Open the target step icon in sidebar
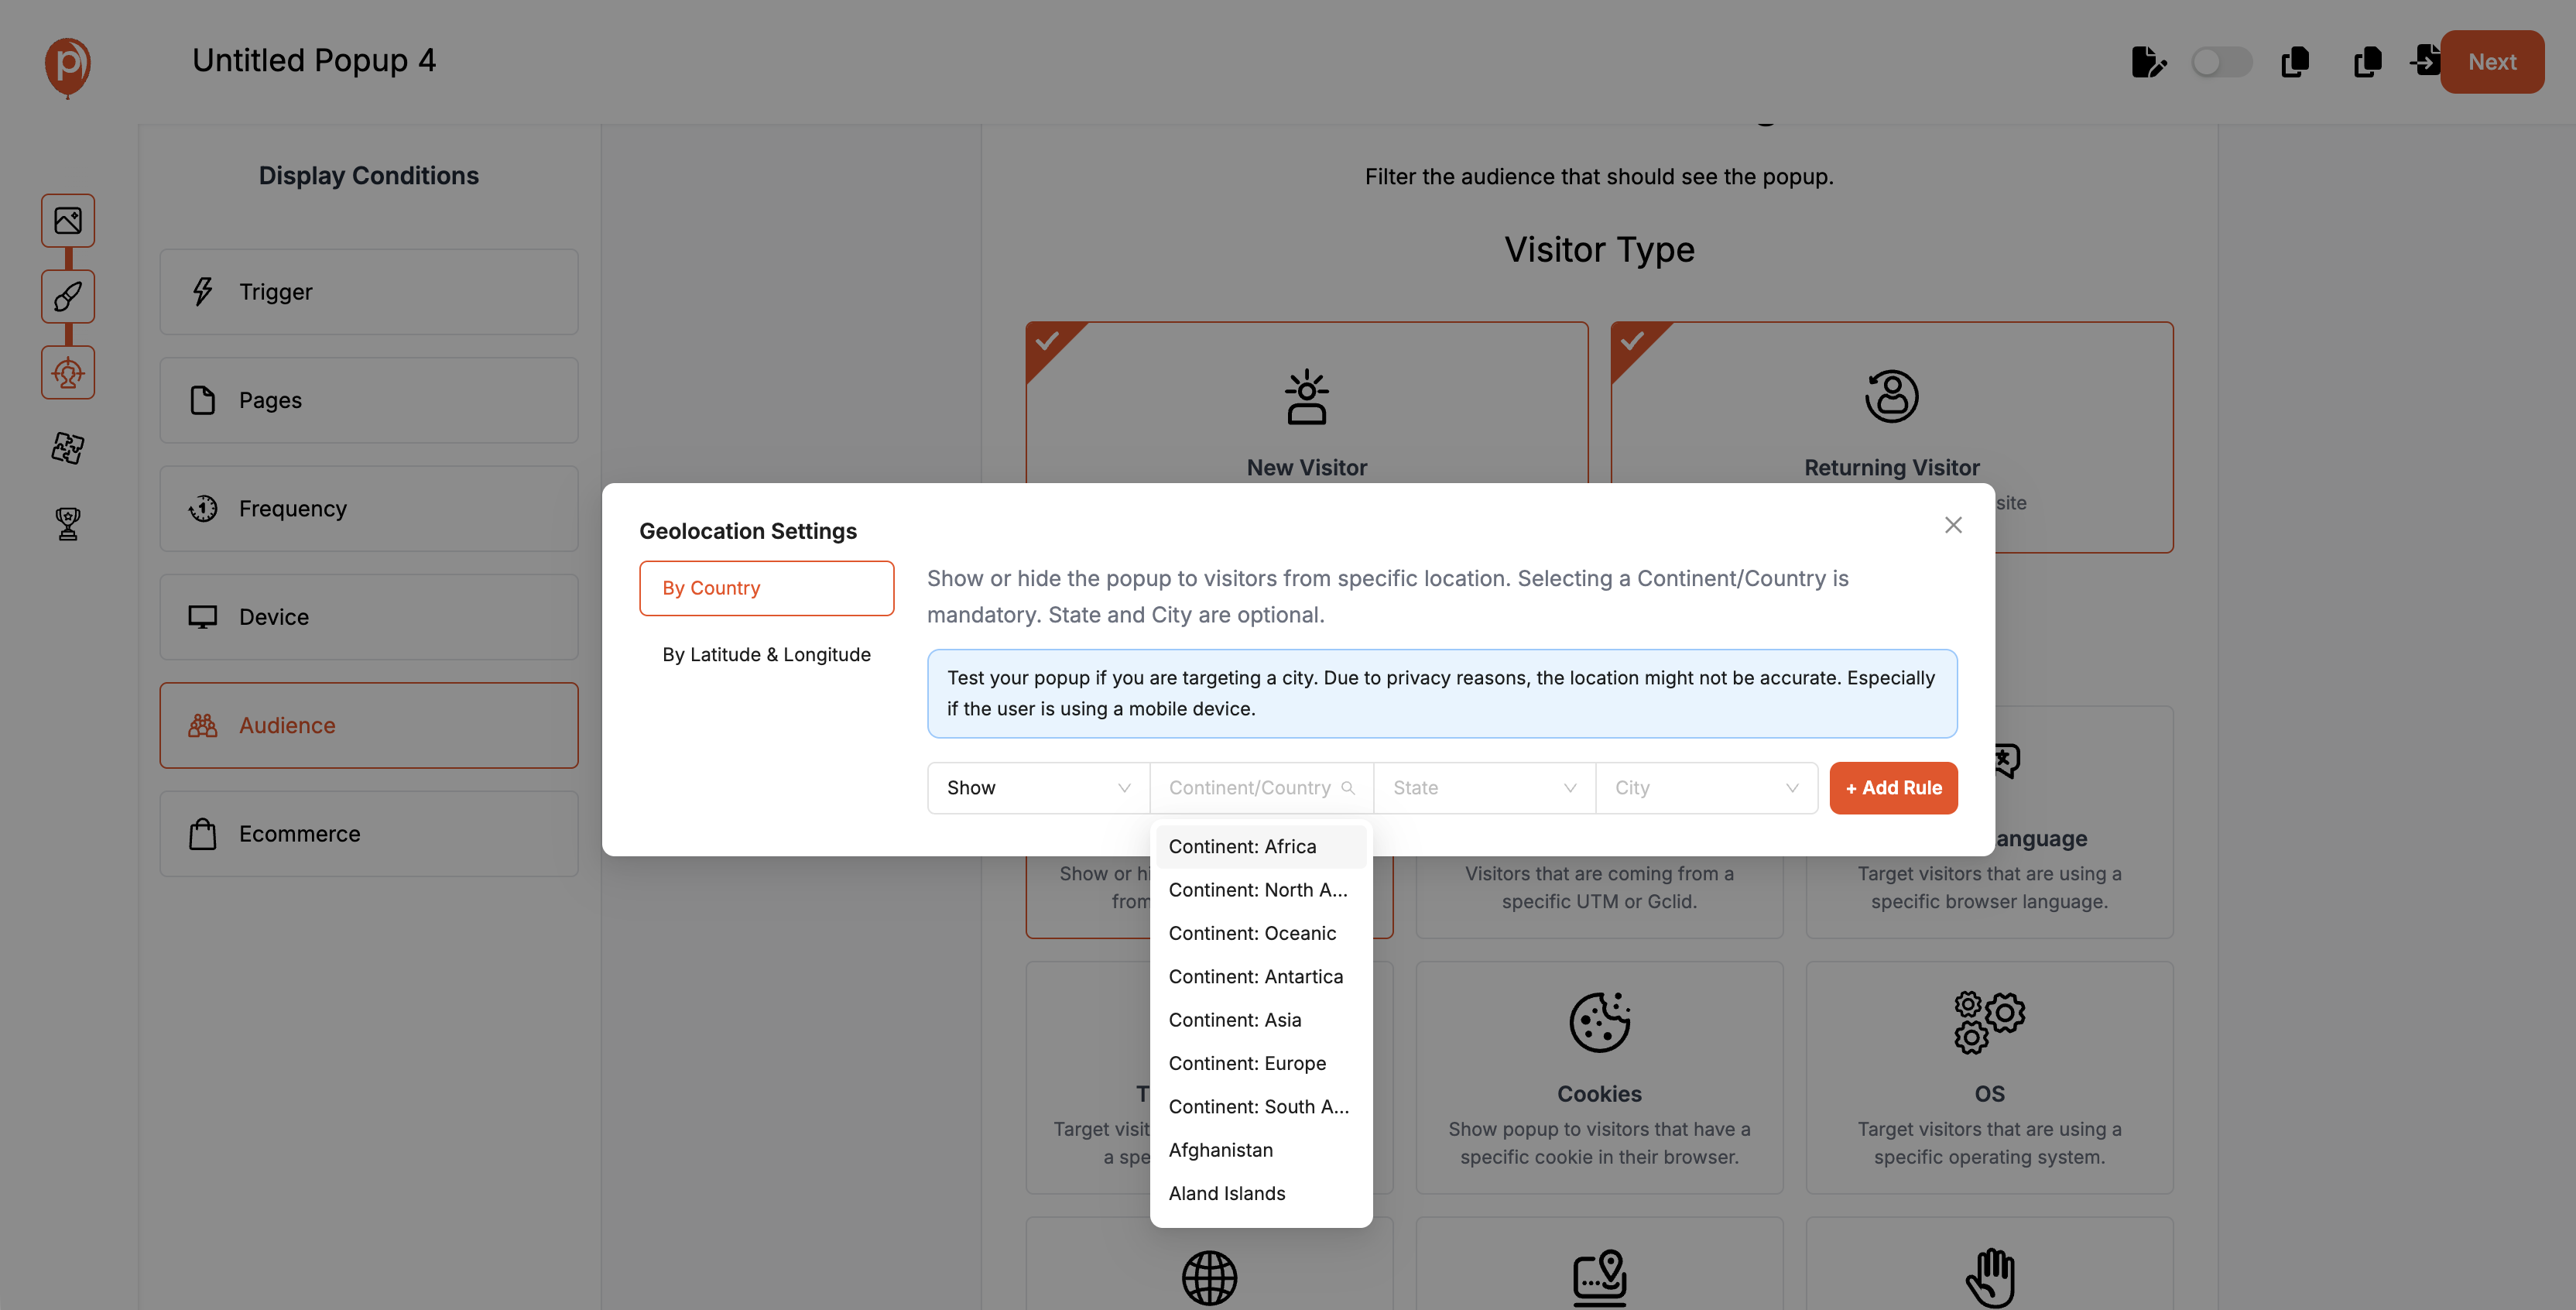The width and height of the screenshot is (2576, 1310). 68,373
